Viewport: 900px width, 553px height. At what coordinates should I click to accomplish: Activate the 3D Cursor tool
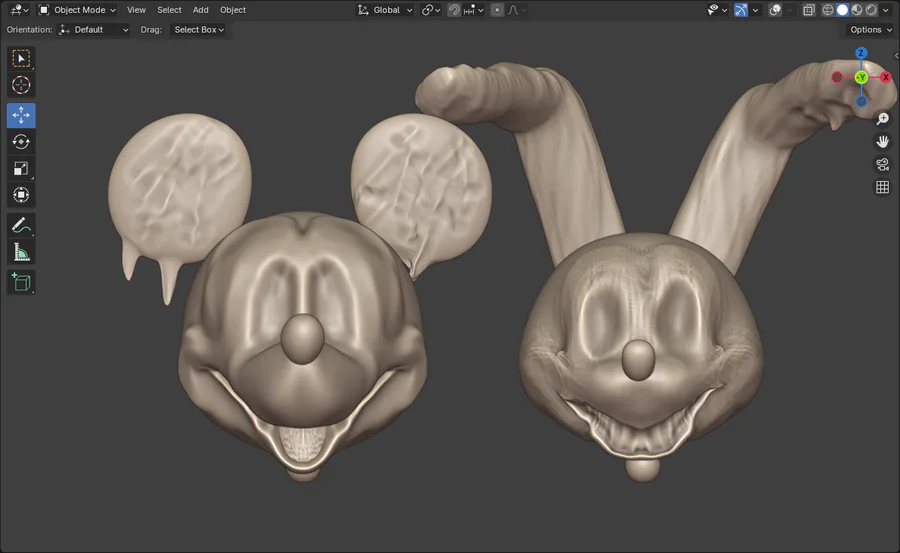[x=21, y=85]
